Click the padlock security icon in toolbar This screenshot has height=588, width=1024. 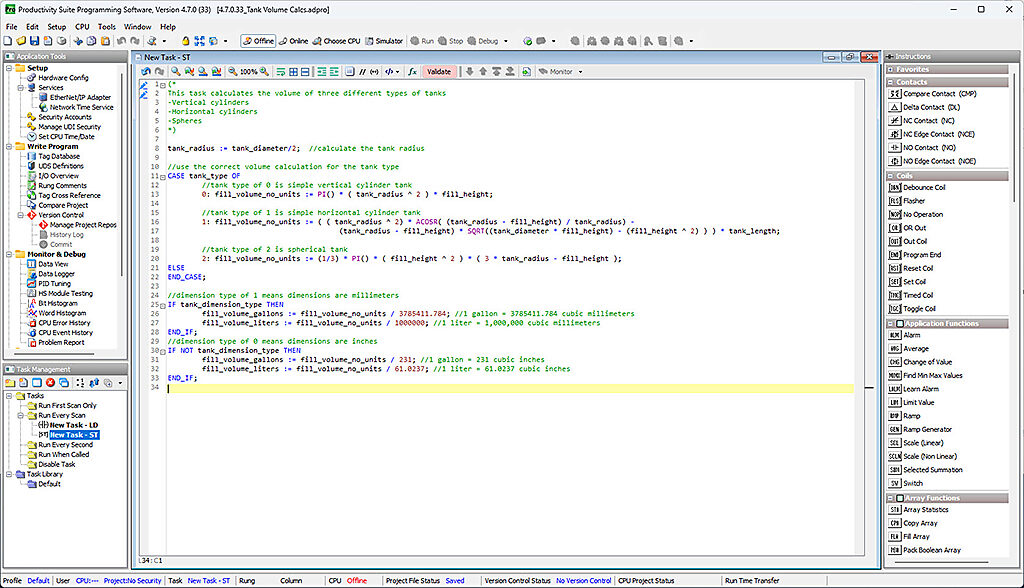[185, 41]
